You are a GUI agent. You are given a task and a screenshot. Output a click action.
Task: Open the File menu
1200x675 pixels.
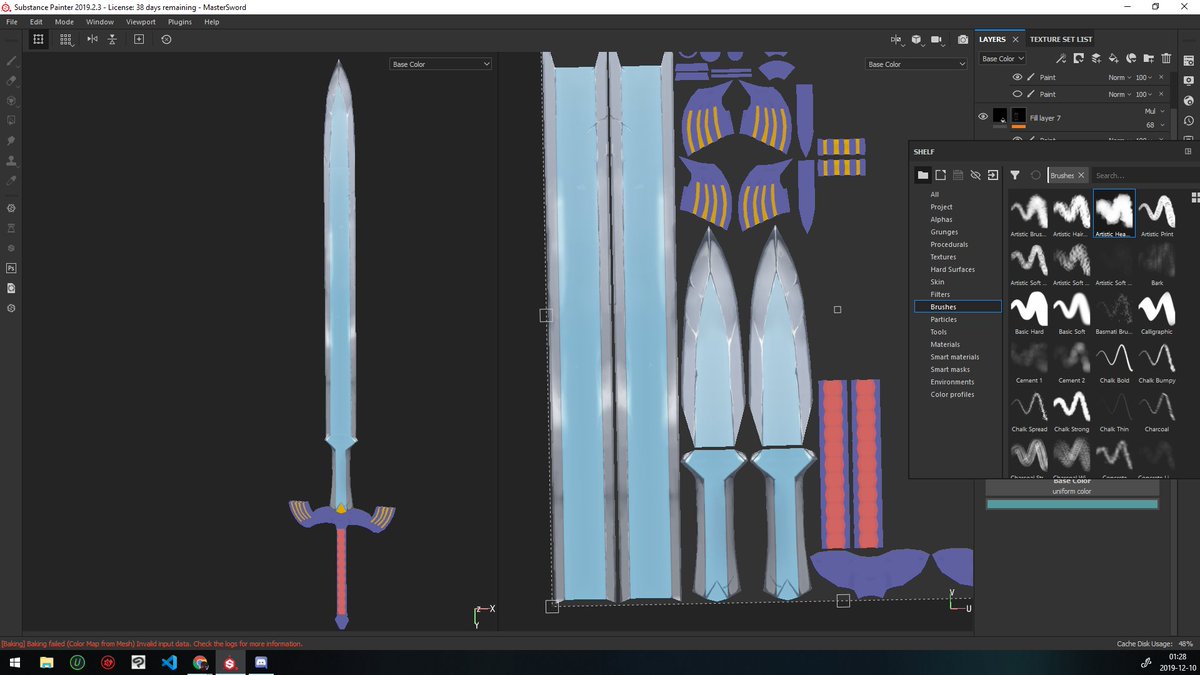(11, 21)
